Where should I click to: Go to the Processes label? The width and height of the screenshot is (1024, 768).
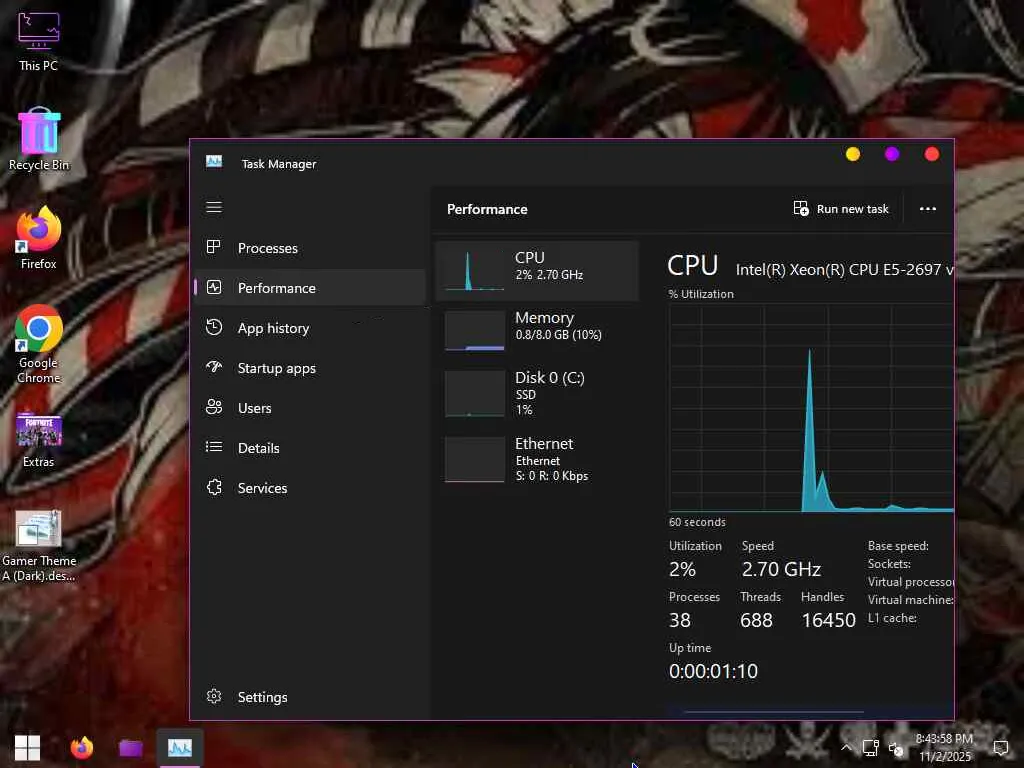(268, 248)
